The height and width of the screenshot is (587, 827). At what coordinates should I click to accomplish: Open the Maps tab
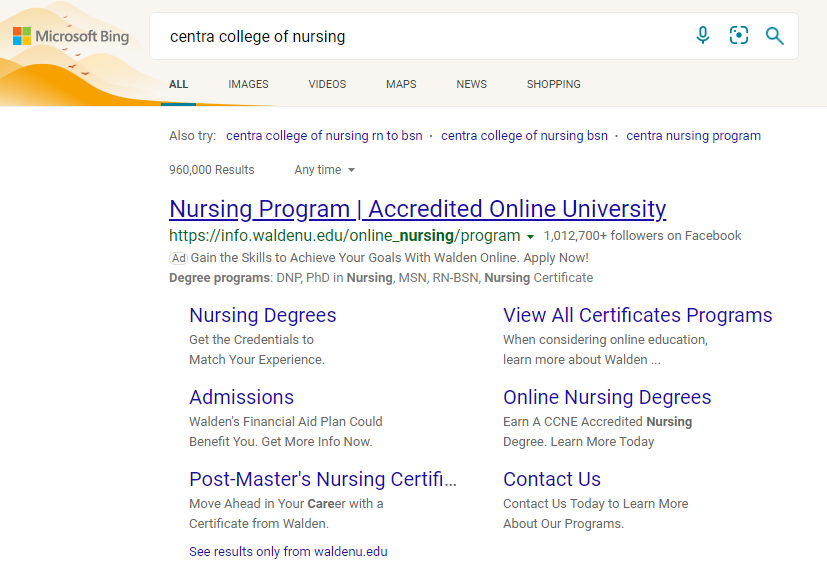(x=401, y=85)
